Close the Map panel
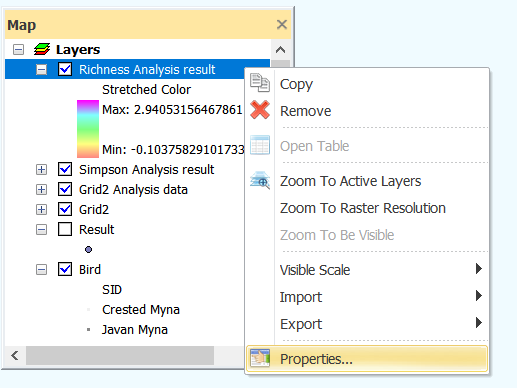Screen dimensions: 517x388 coord(282,24)
